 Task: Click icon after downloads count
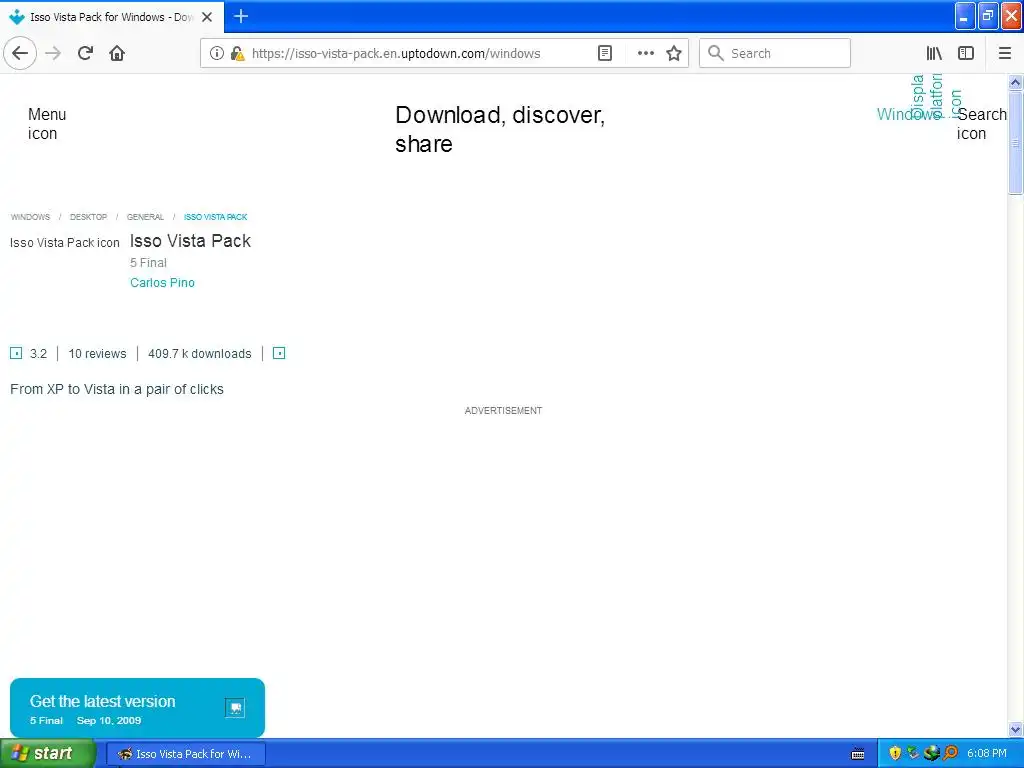pos(279,353)
